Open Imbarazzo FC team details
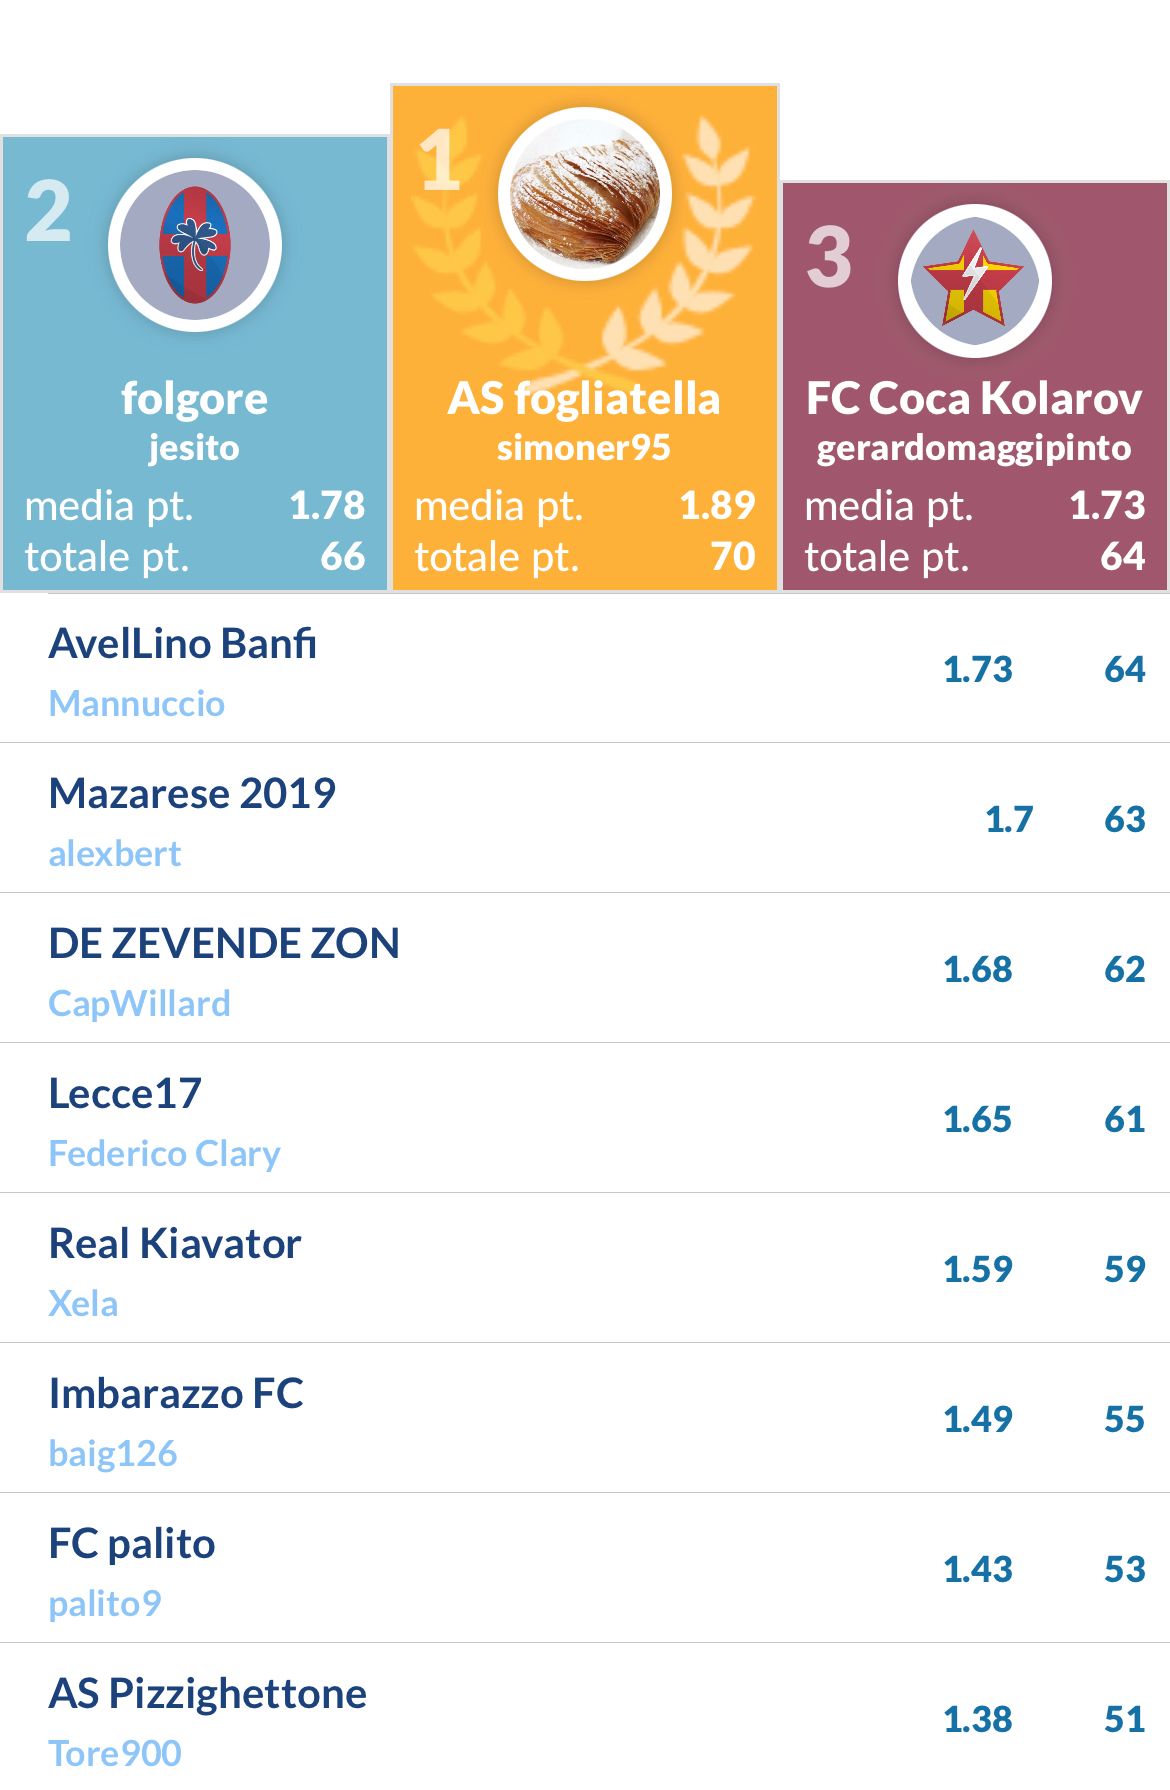Image resolution: width=1170 pixels, height=1790 pixels. coord(585,1418)
